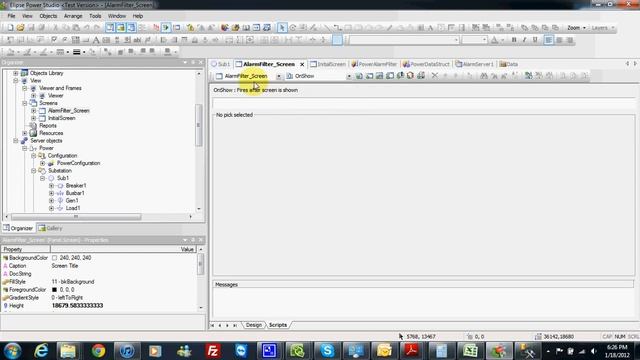Expand the Objects Library tree node
Viewport: 640px width, 360px height.
(16, 73)
